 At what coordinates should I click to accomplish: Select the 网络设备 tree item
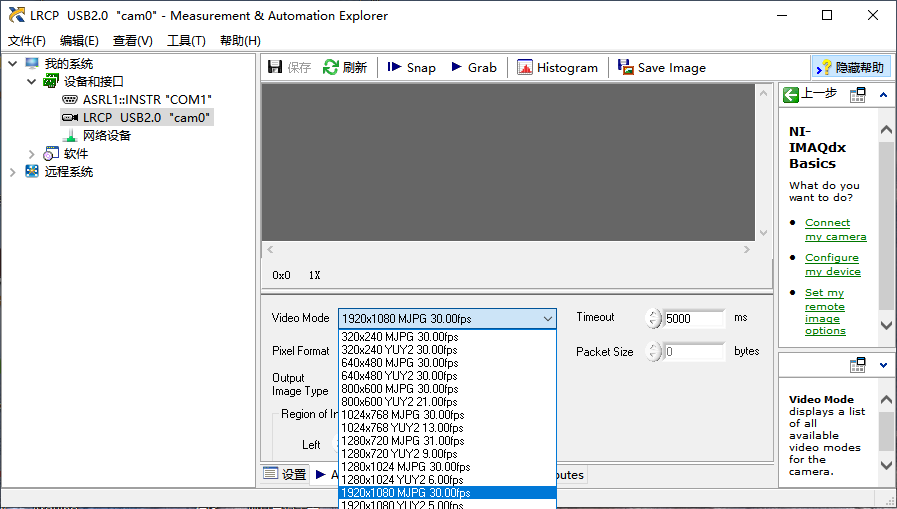coord(107,136)
